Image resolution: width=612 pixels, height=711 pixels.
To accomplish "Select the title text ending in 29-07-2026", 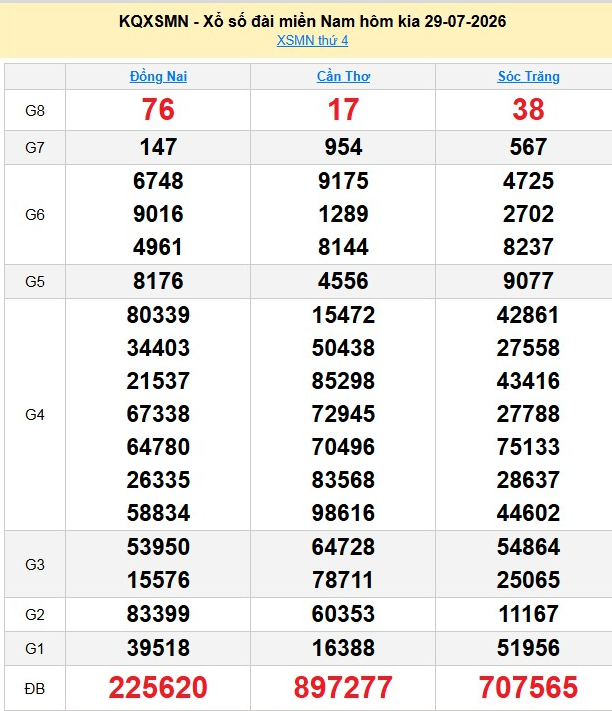I will (x=312, y=21).
